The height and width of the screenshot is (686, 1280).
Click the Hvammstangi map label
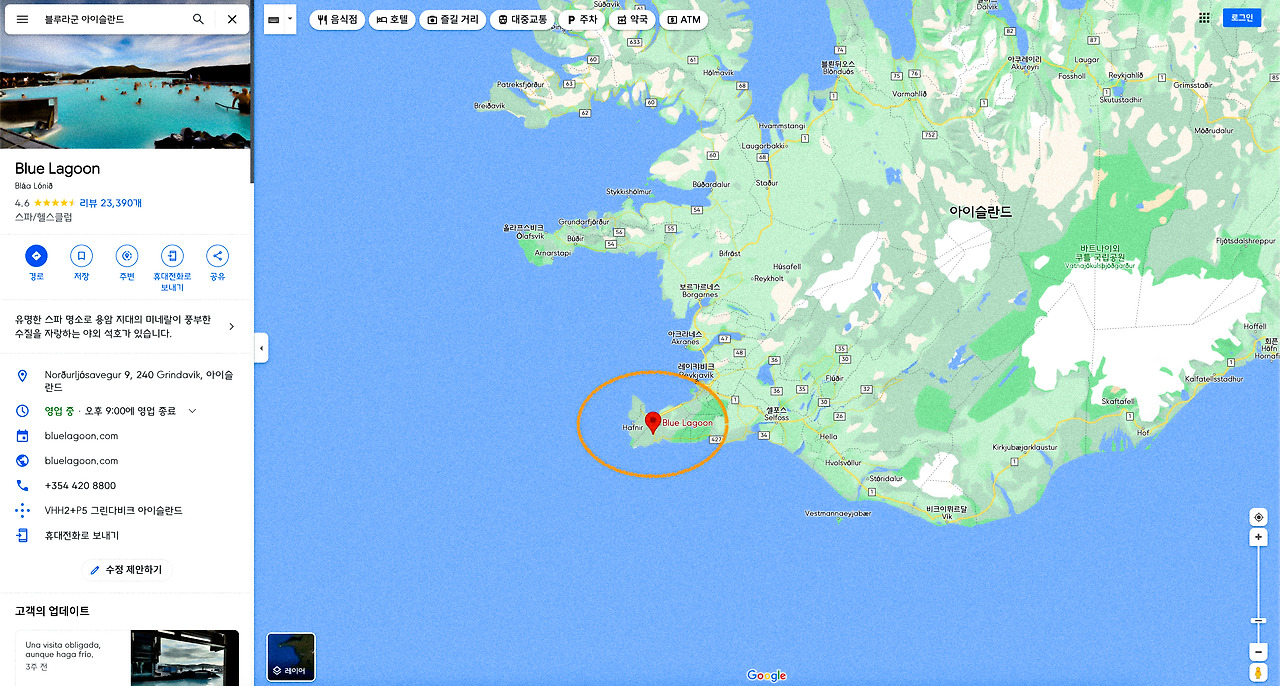point(782,125)
